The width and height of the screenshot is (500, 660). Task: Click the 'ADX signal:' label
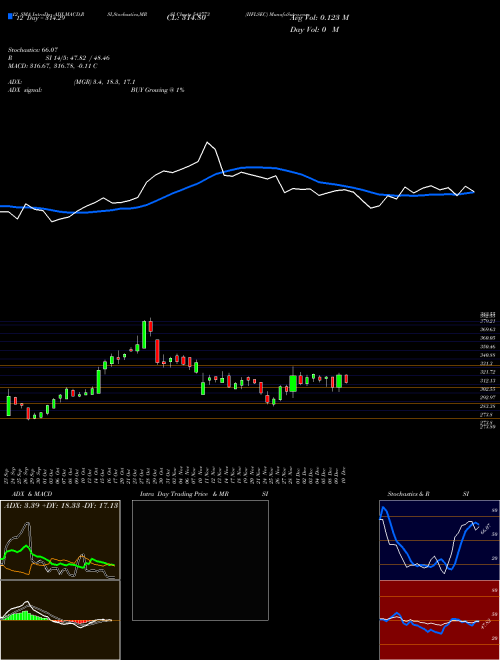25,90
